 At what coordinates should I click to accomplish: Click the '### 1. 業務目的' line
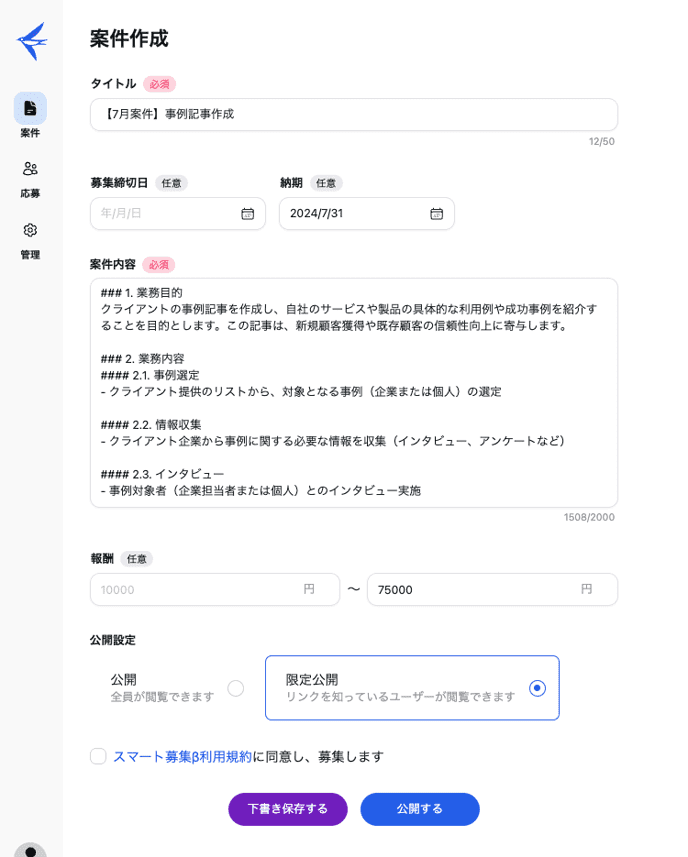pyautogui.click(x=142, y=293)
